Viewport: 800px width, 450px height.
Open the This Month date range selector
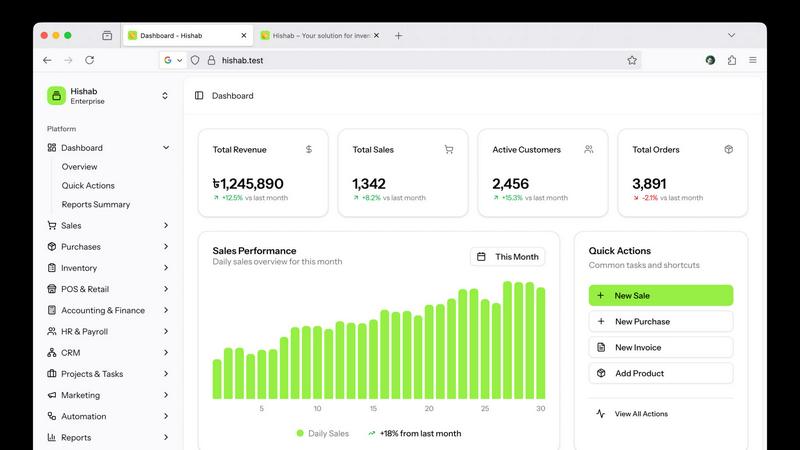(508, 257)
